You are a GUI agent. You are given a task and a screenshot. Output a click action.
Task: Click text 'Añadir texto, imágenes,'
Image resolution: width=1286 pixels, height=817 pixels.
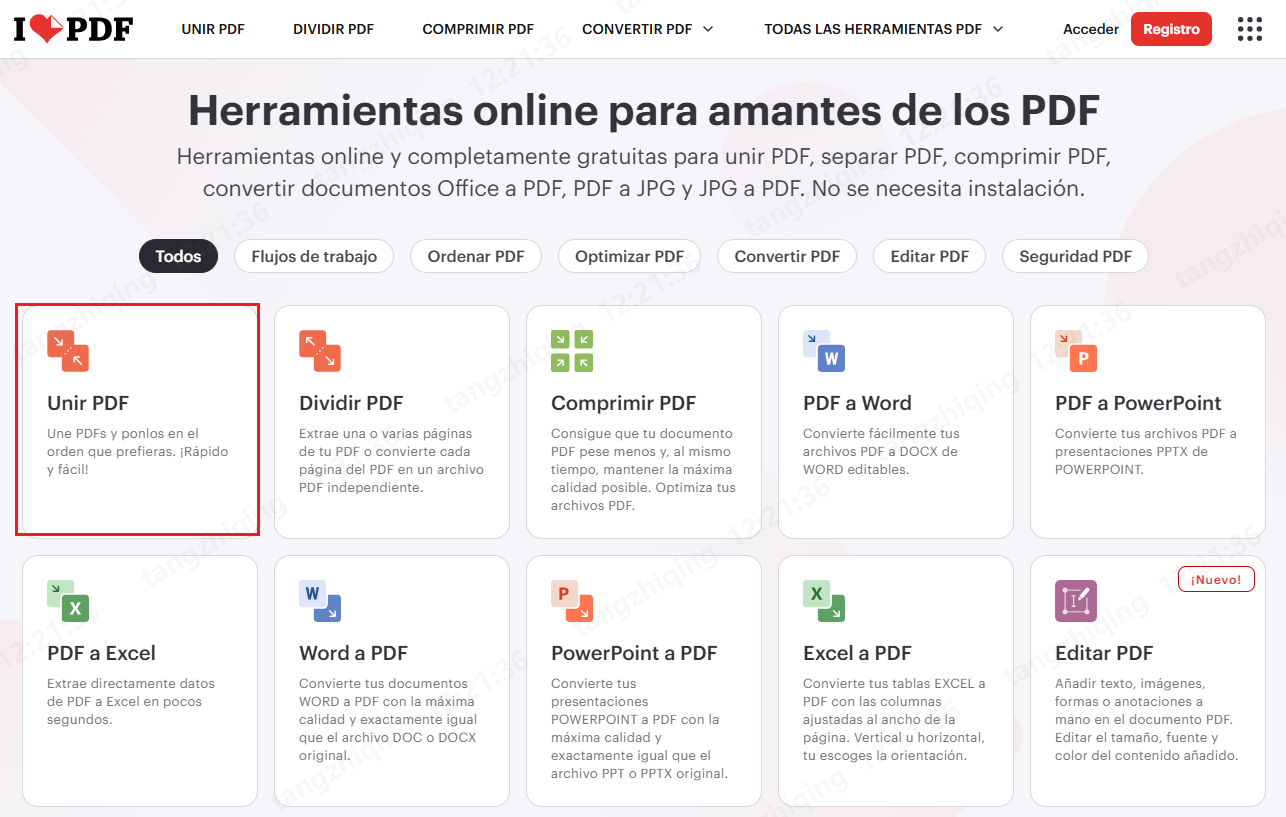(1130, 684)
